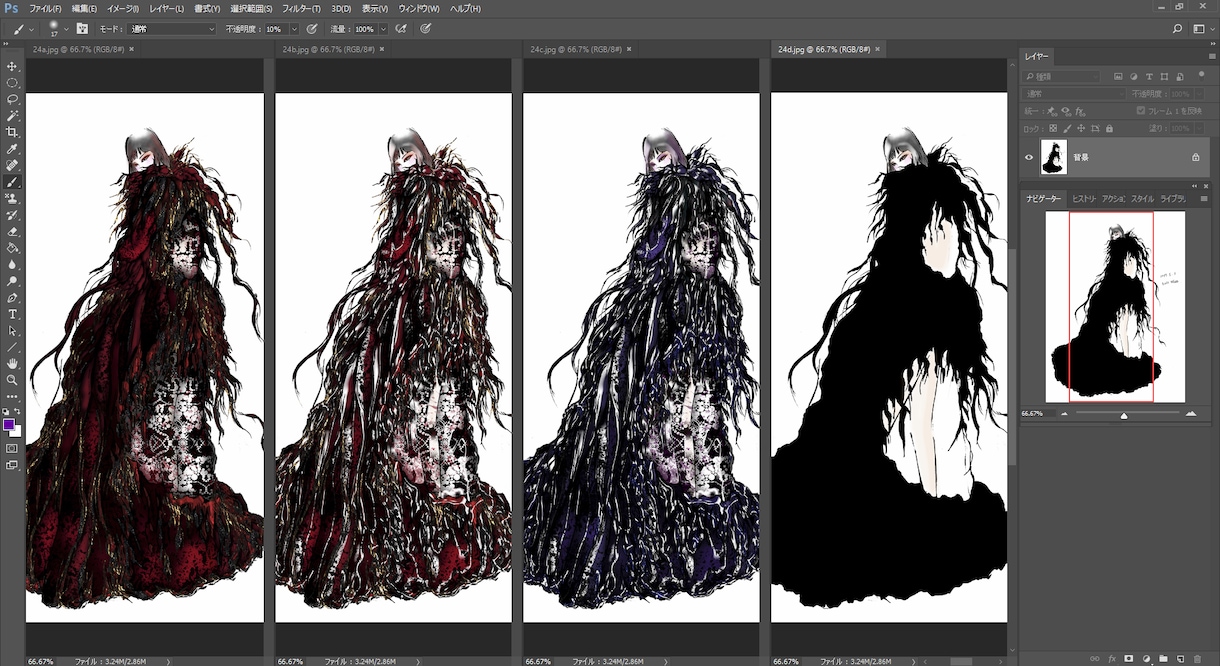Open the brush settings panel icon
The height and width of the screenshot is (666, 1220).
point(82,29)
